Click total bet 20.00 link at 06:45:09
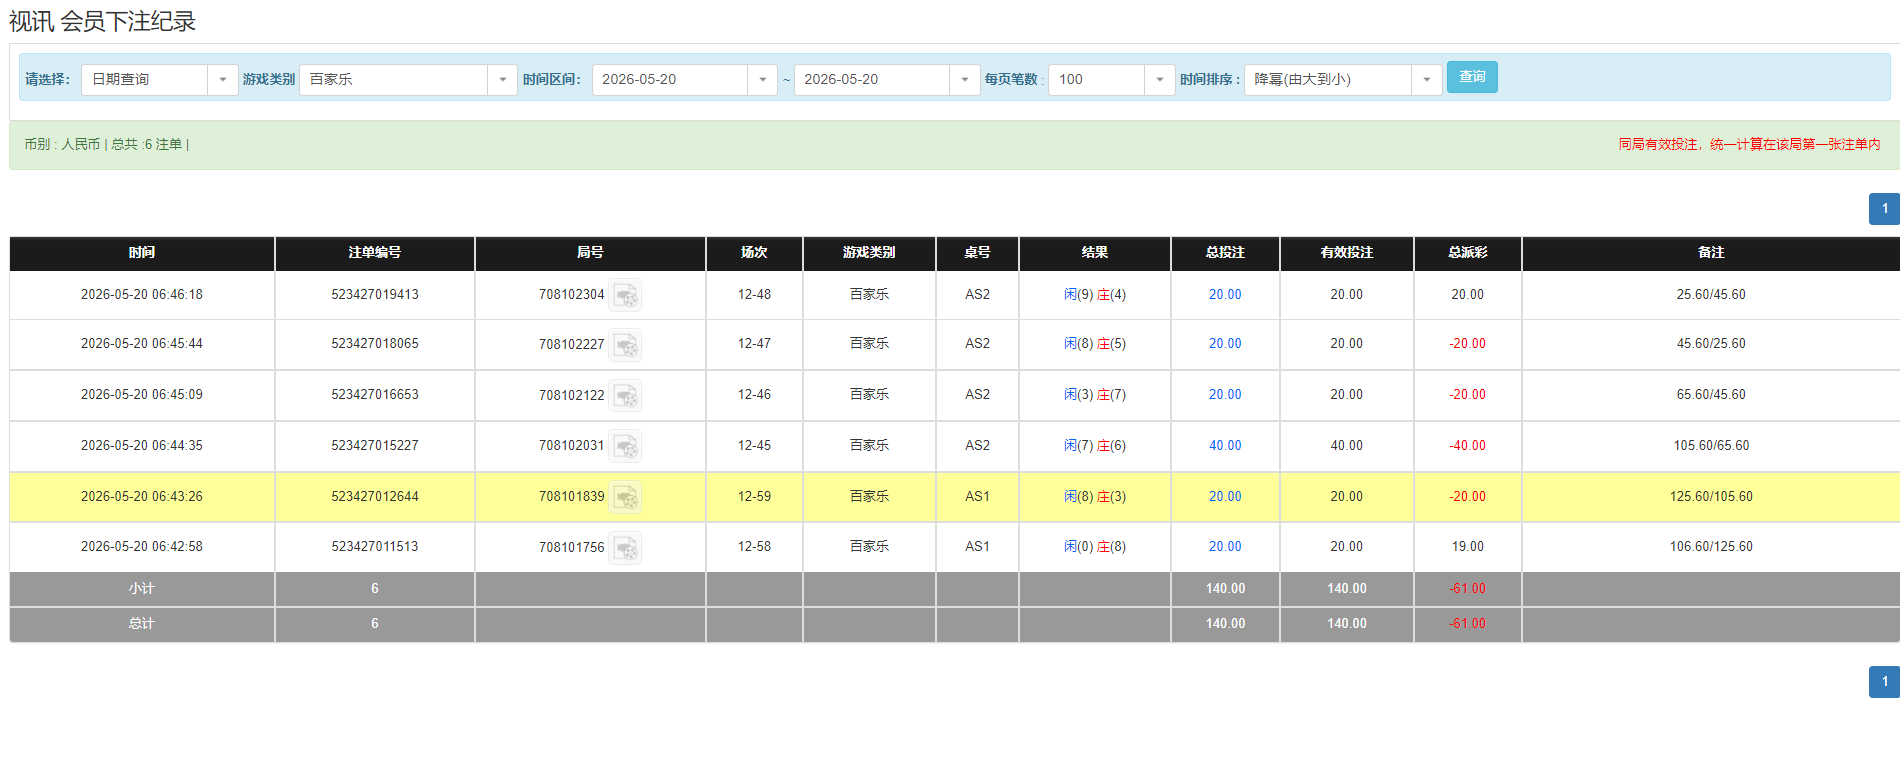Viewport: 1900px width, 769px height. click(1225, 395)
